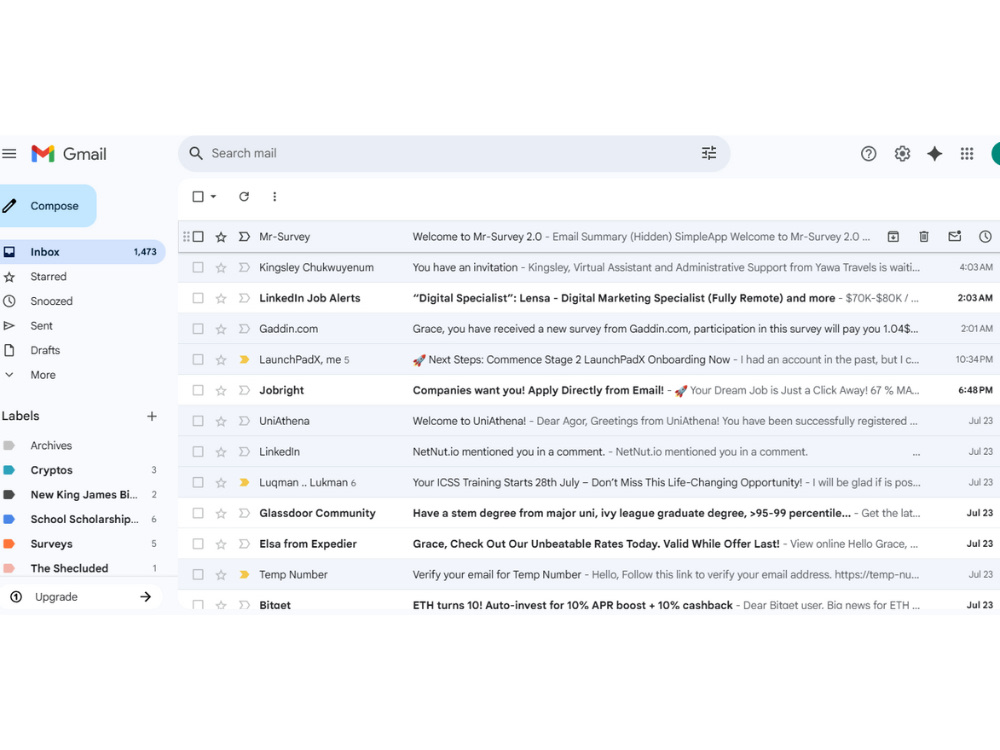Delete the Mr-Survey email
1000x750 pixels.
click(x=923, y=237)
